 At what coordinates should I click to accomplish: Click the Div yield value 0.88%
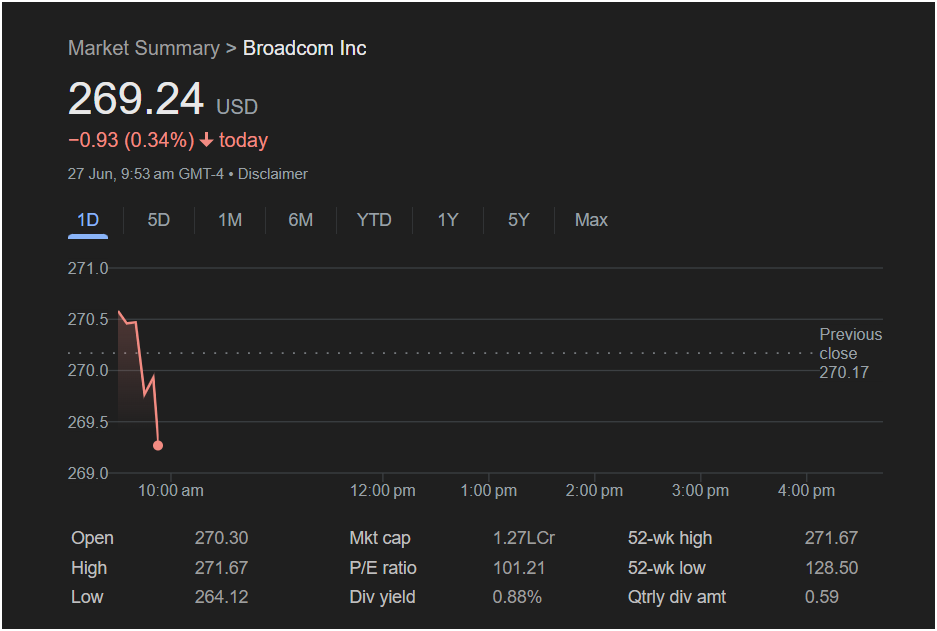point(517,597)
